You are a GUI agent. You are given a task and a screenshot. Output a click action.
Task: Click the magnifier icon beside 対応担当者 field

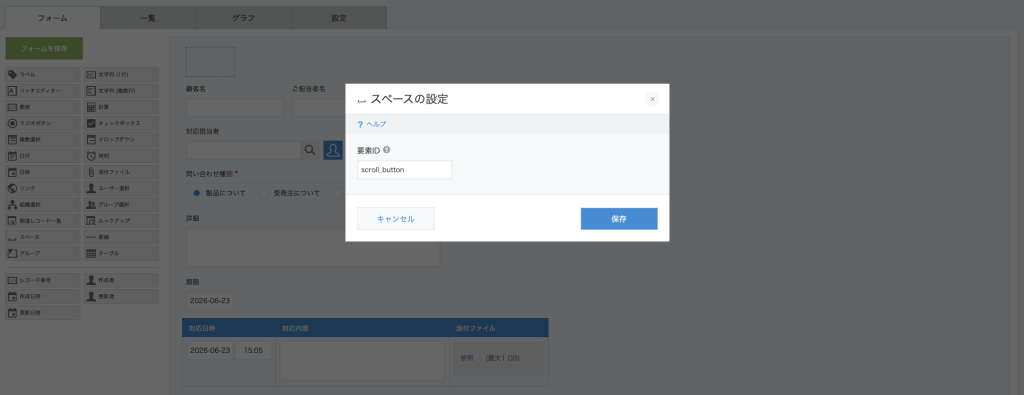pos(310,150)
